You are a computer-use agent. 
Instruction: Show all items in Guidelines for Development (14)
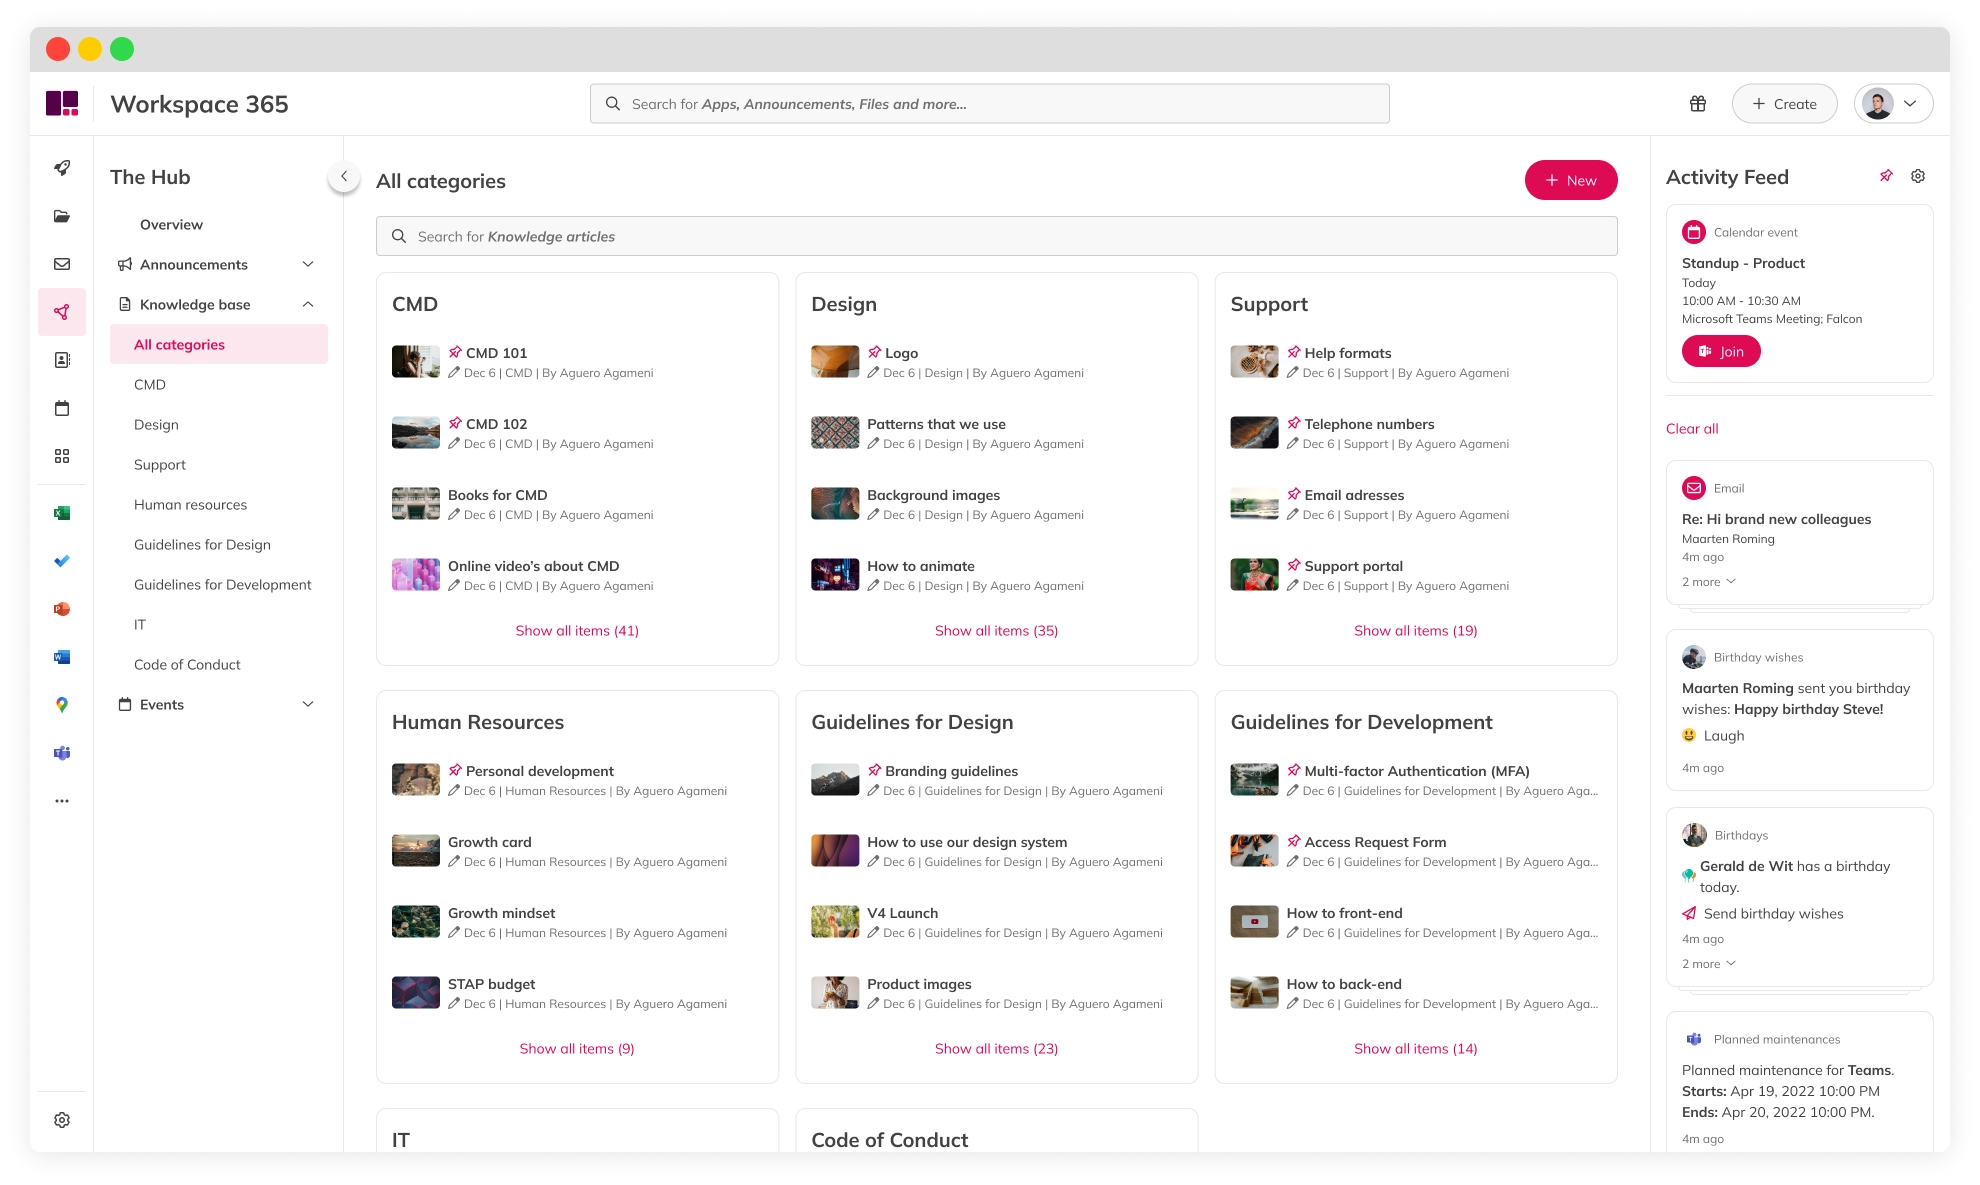(x=1414, y=1047)
